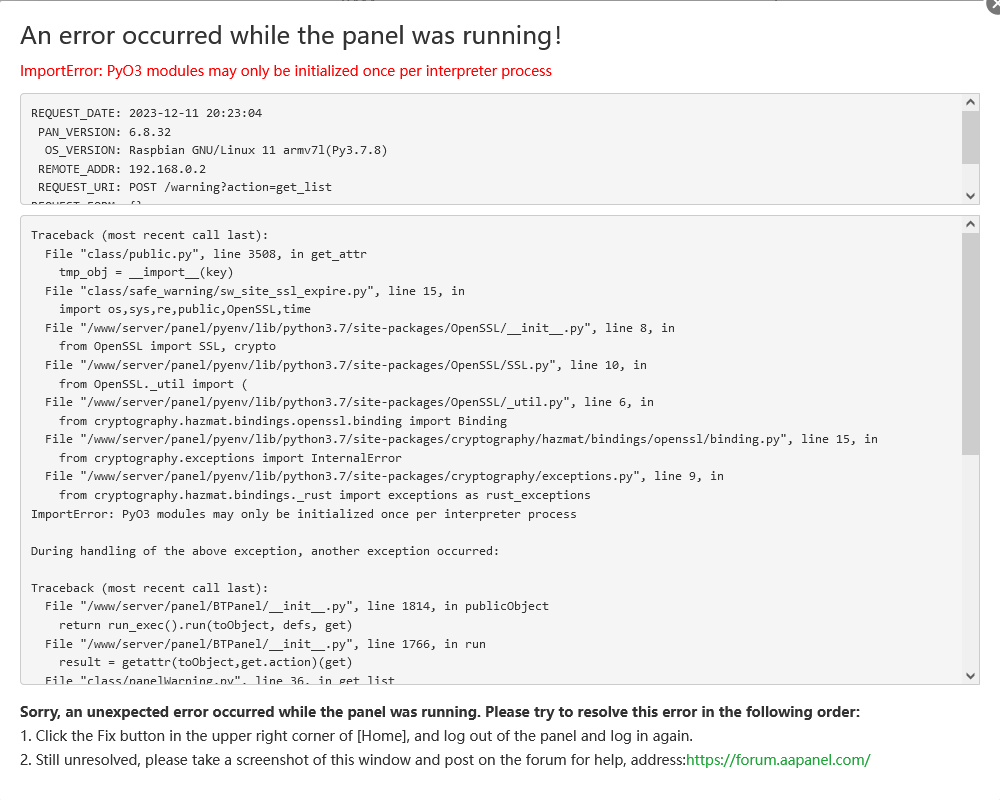Click the "An error occurred" heading
1000x800 pixels.
(x=291, y=36)
